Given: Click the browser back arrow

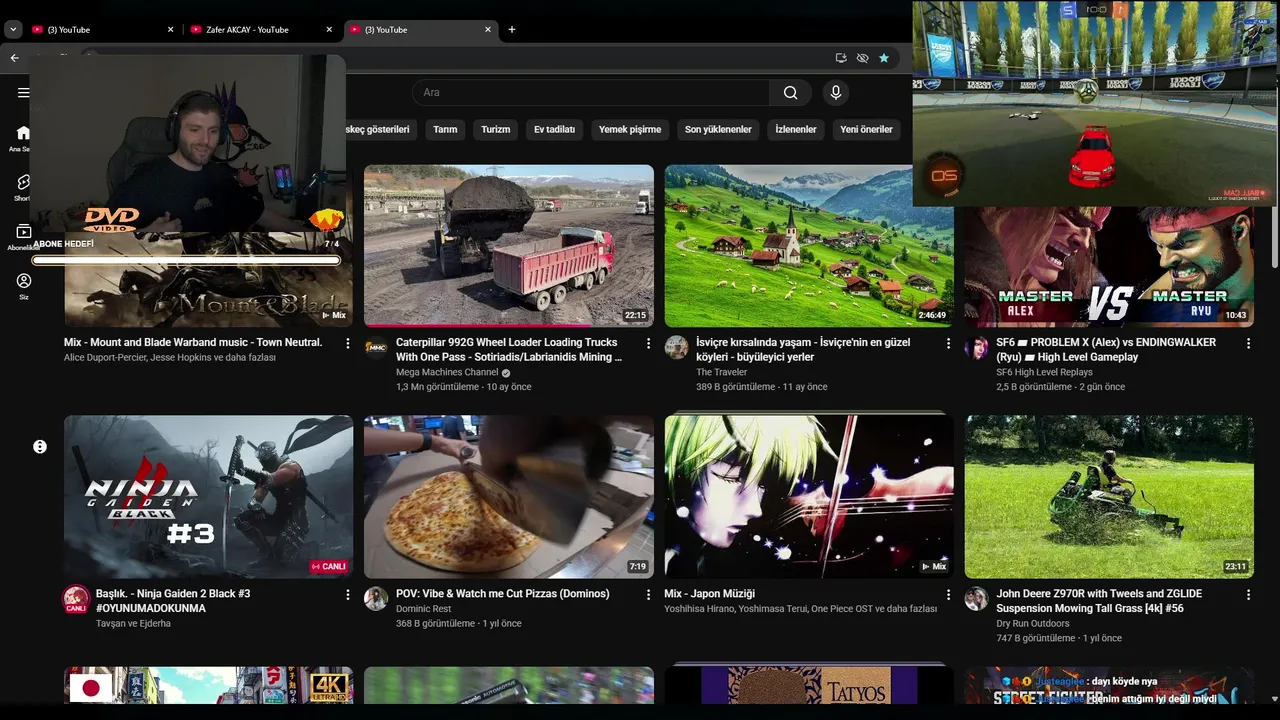Looking at the screenshot, I should click(14, 58).
